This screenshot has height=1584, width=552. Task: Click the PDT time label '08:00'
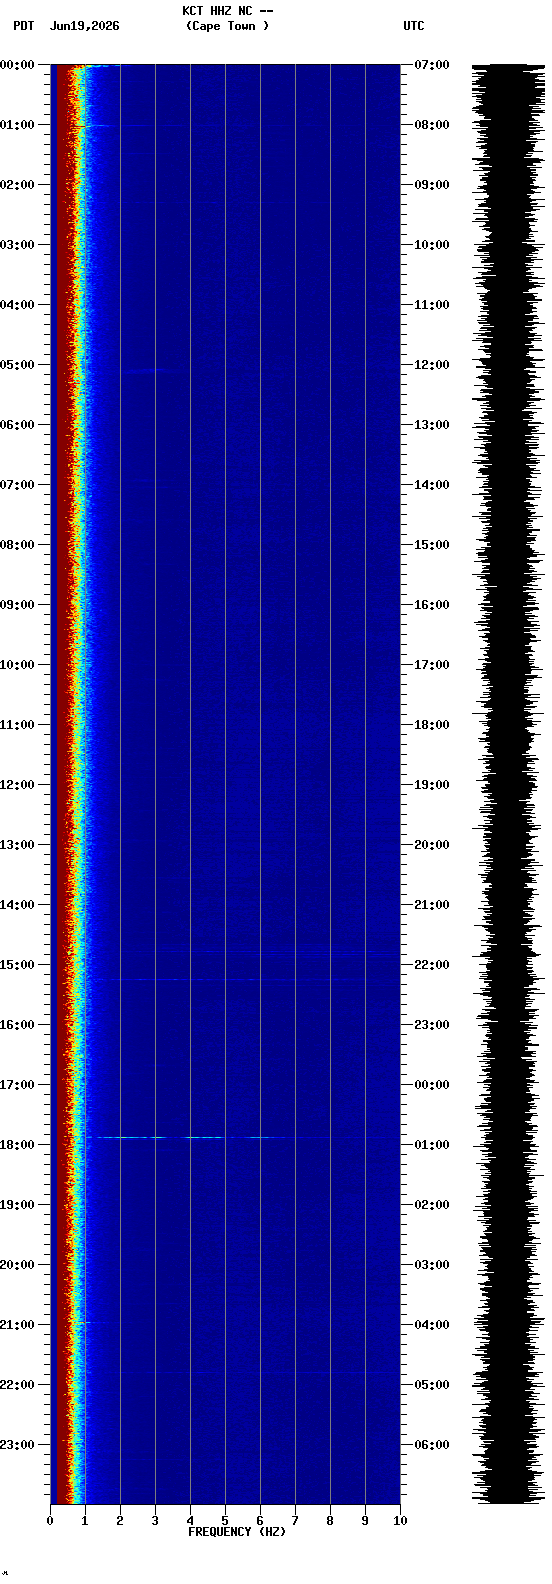[x=17, y=545]
